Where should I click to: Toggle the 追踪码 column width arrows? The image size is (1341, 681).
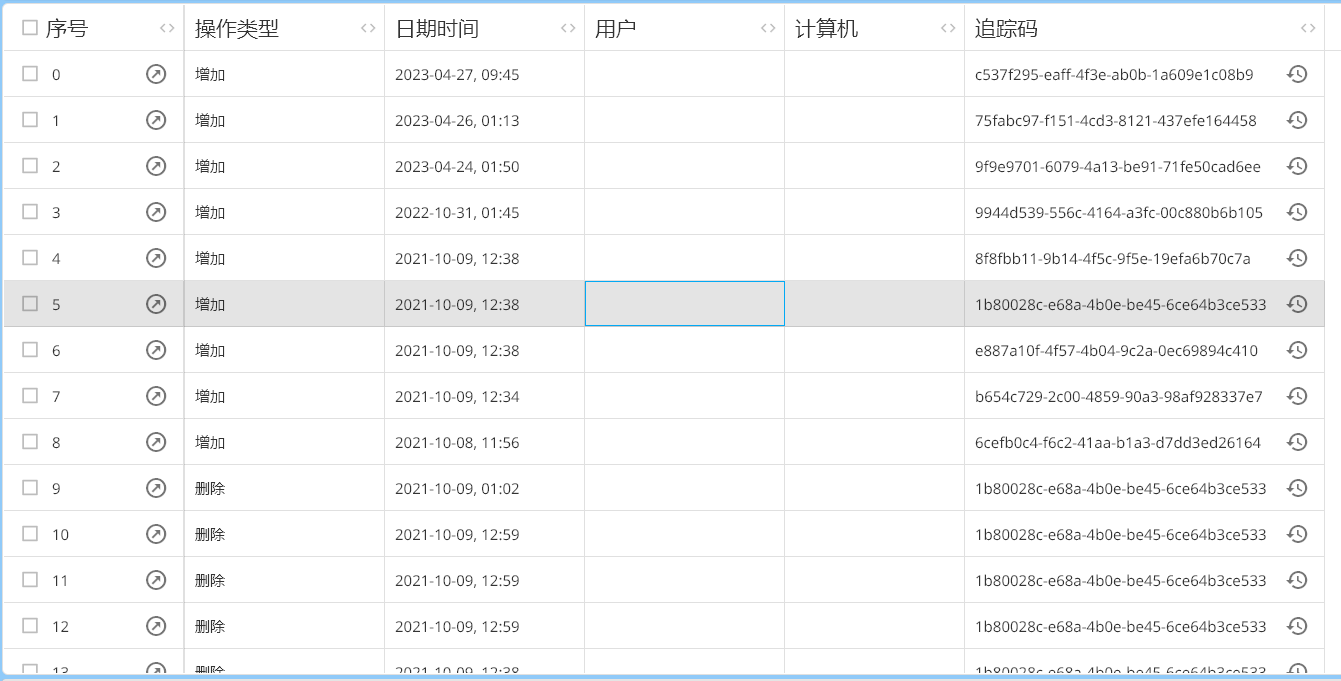(1308, 29)
